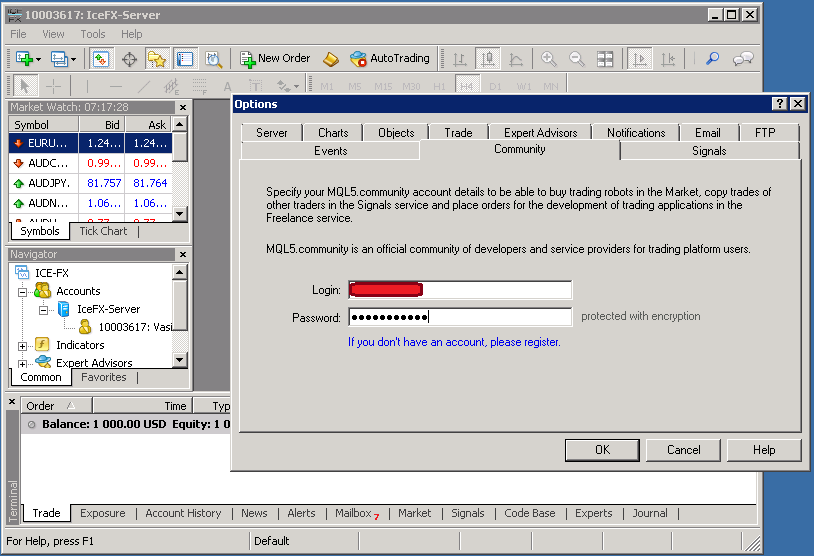Open the new chart dropdown arrow

tap(38, 59)
